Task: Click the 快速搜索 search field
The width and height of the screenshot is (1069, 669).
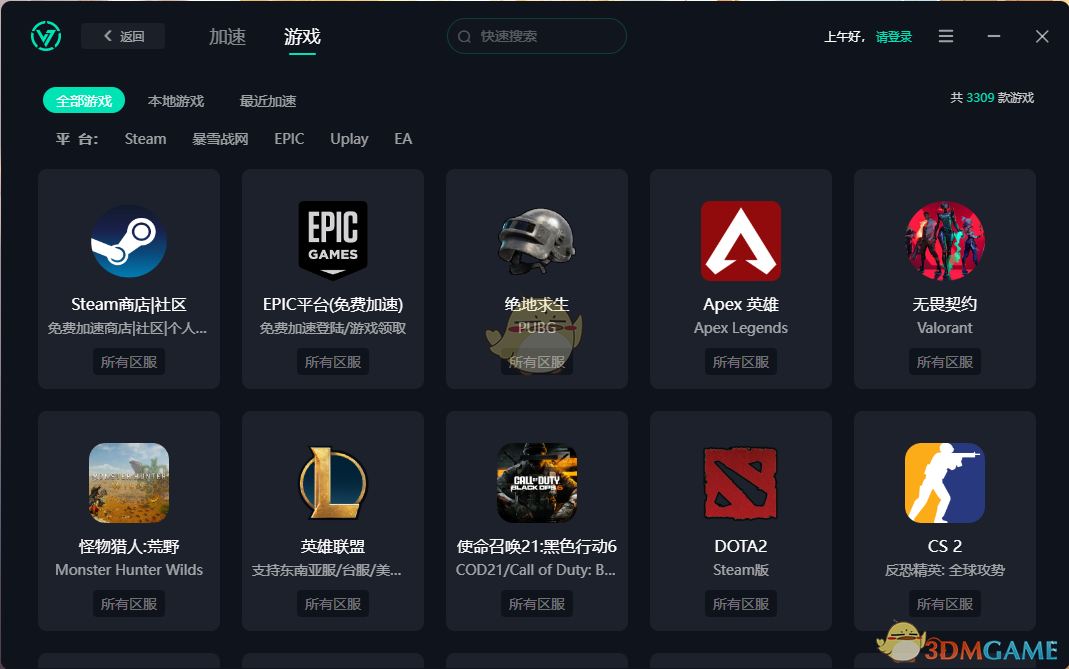Action: point(537,36)
